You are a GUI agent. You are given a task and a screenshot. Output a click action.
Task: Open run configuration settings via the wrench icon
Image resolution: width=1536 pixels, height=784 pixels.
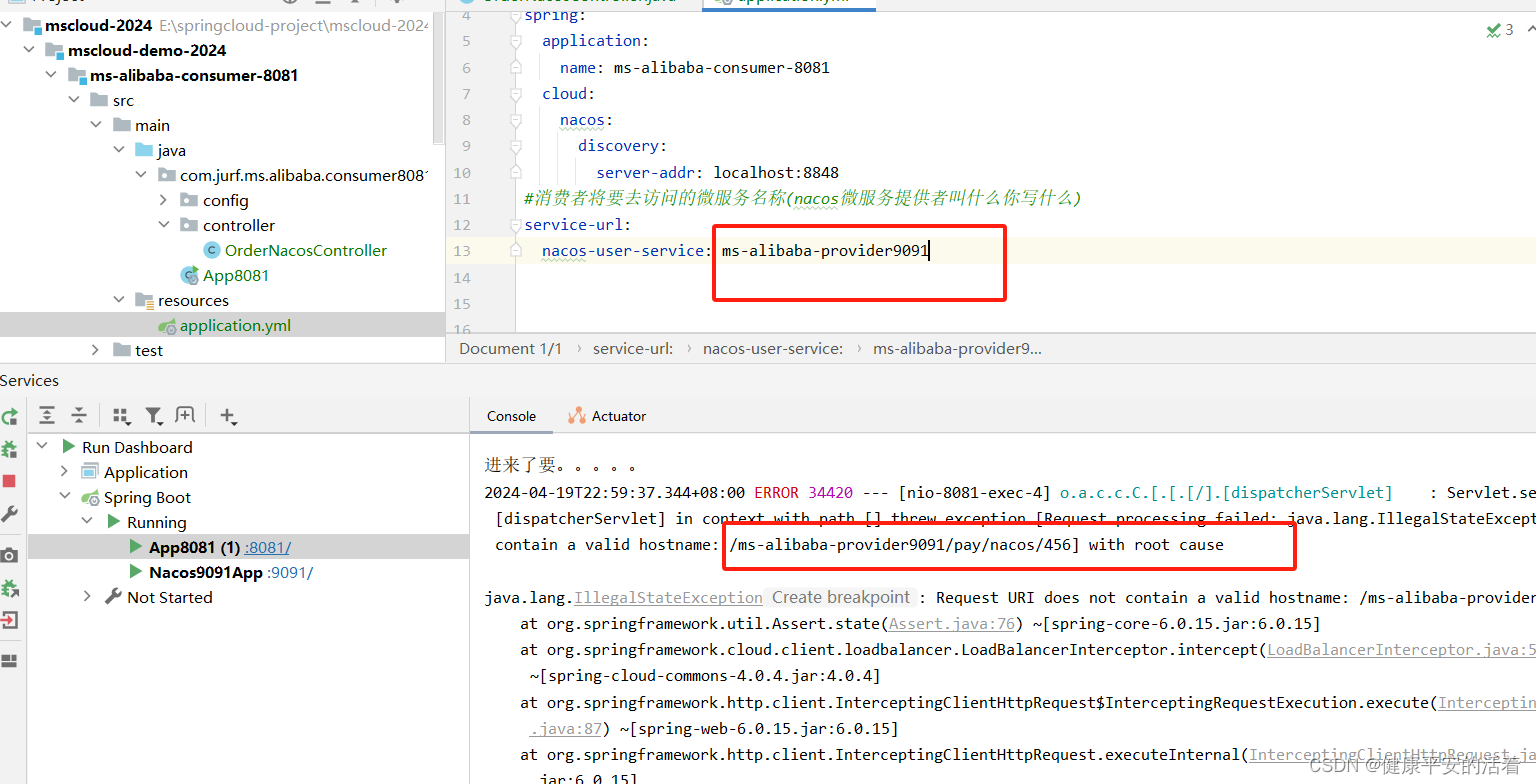click(10, 513)
